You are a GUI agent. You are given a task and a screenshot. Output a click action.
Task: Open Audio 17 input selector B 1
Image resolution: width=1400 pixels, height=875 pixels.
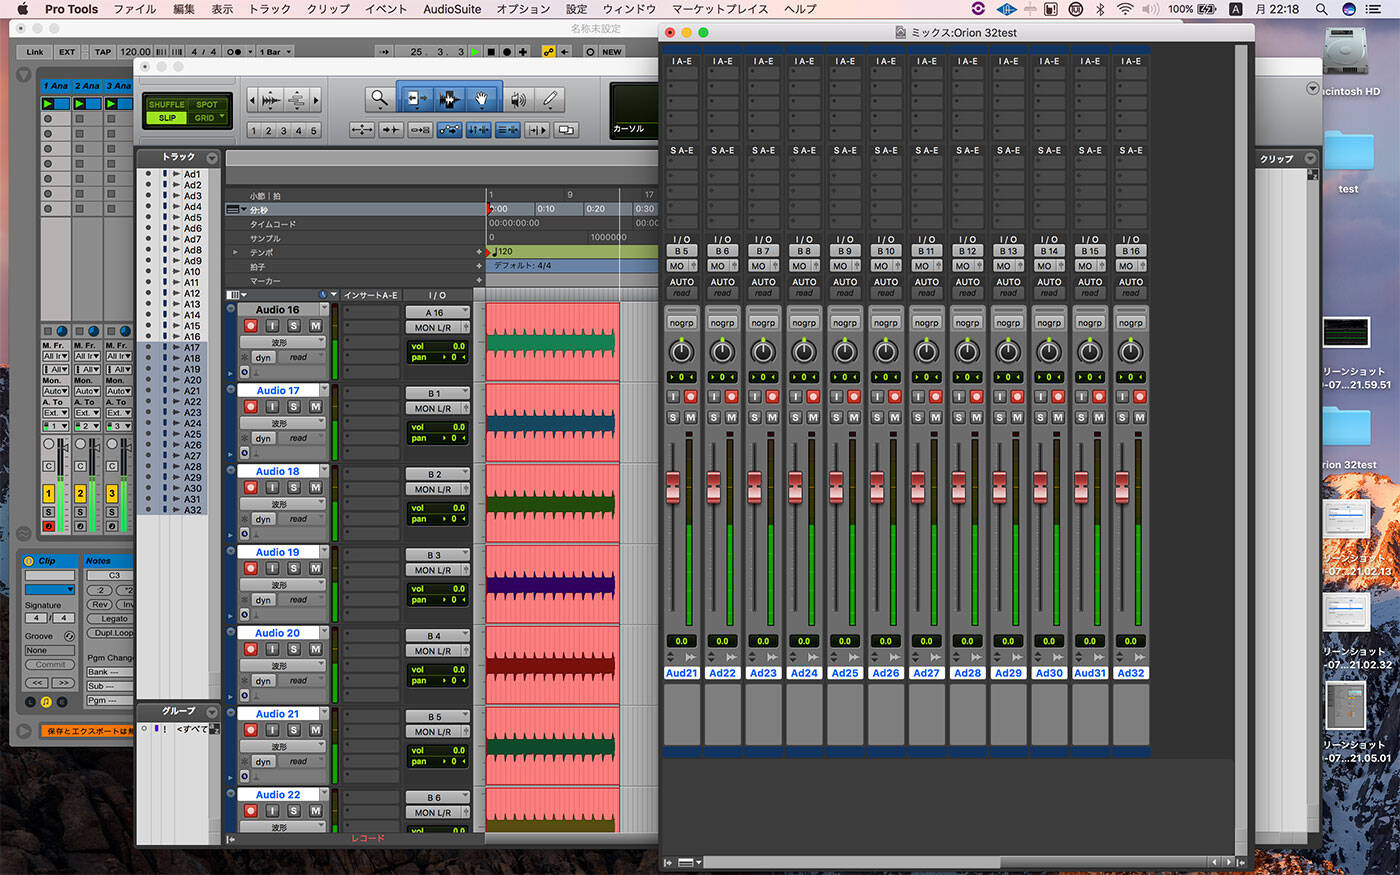click(437, 394)
